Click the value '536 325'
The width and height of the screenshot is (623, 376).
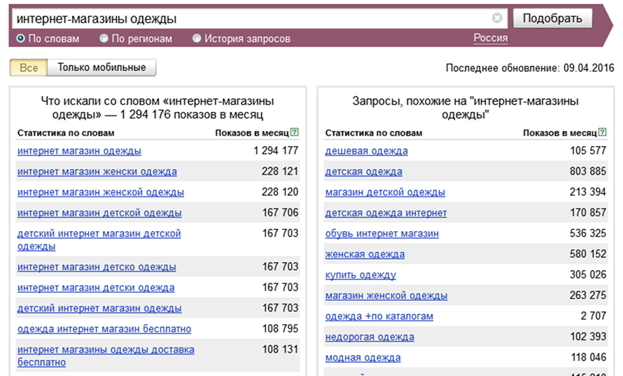(x=588, y=233)
